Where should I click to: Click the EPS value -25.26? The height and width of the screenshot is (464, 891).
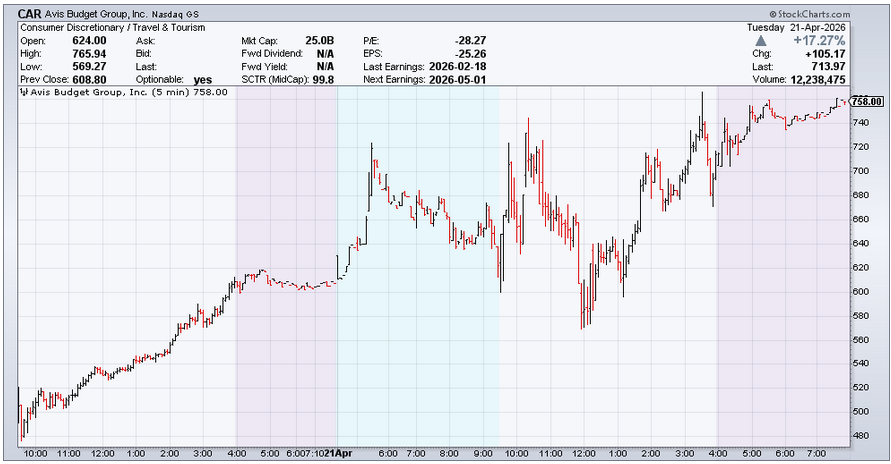[x=471, y=54]
